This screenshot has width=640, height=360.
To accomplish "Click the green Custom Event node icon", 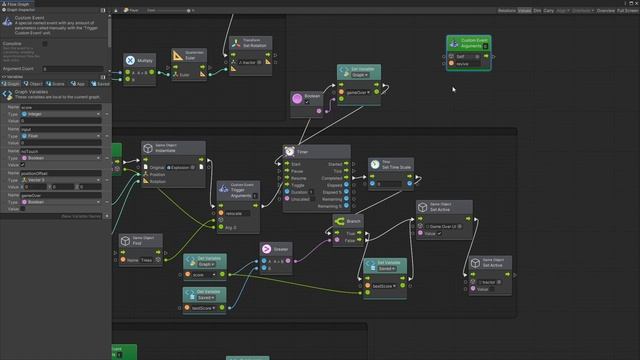I will (x=453, y=43).
